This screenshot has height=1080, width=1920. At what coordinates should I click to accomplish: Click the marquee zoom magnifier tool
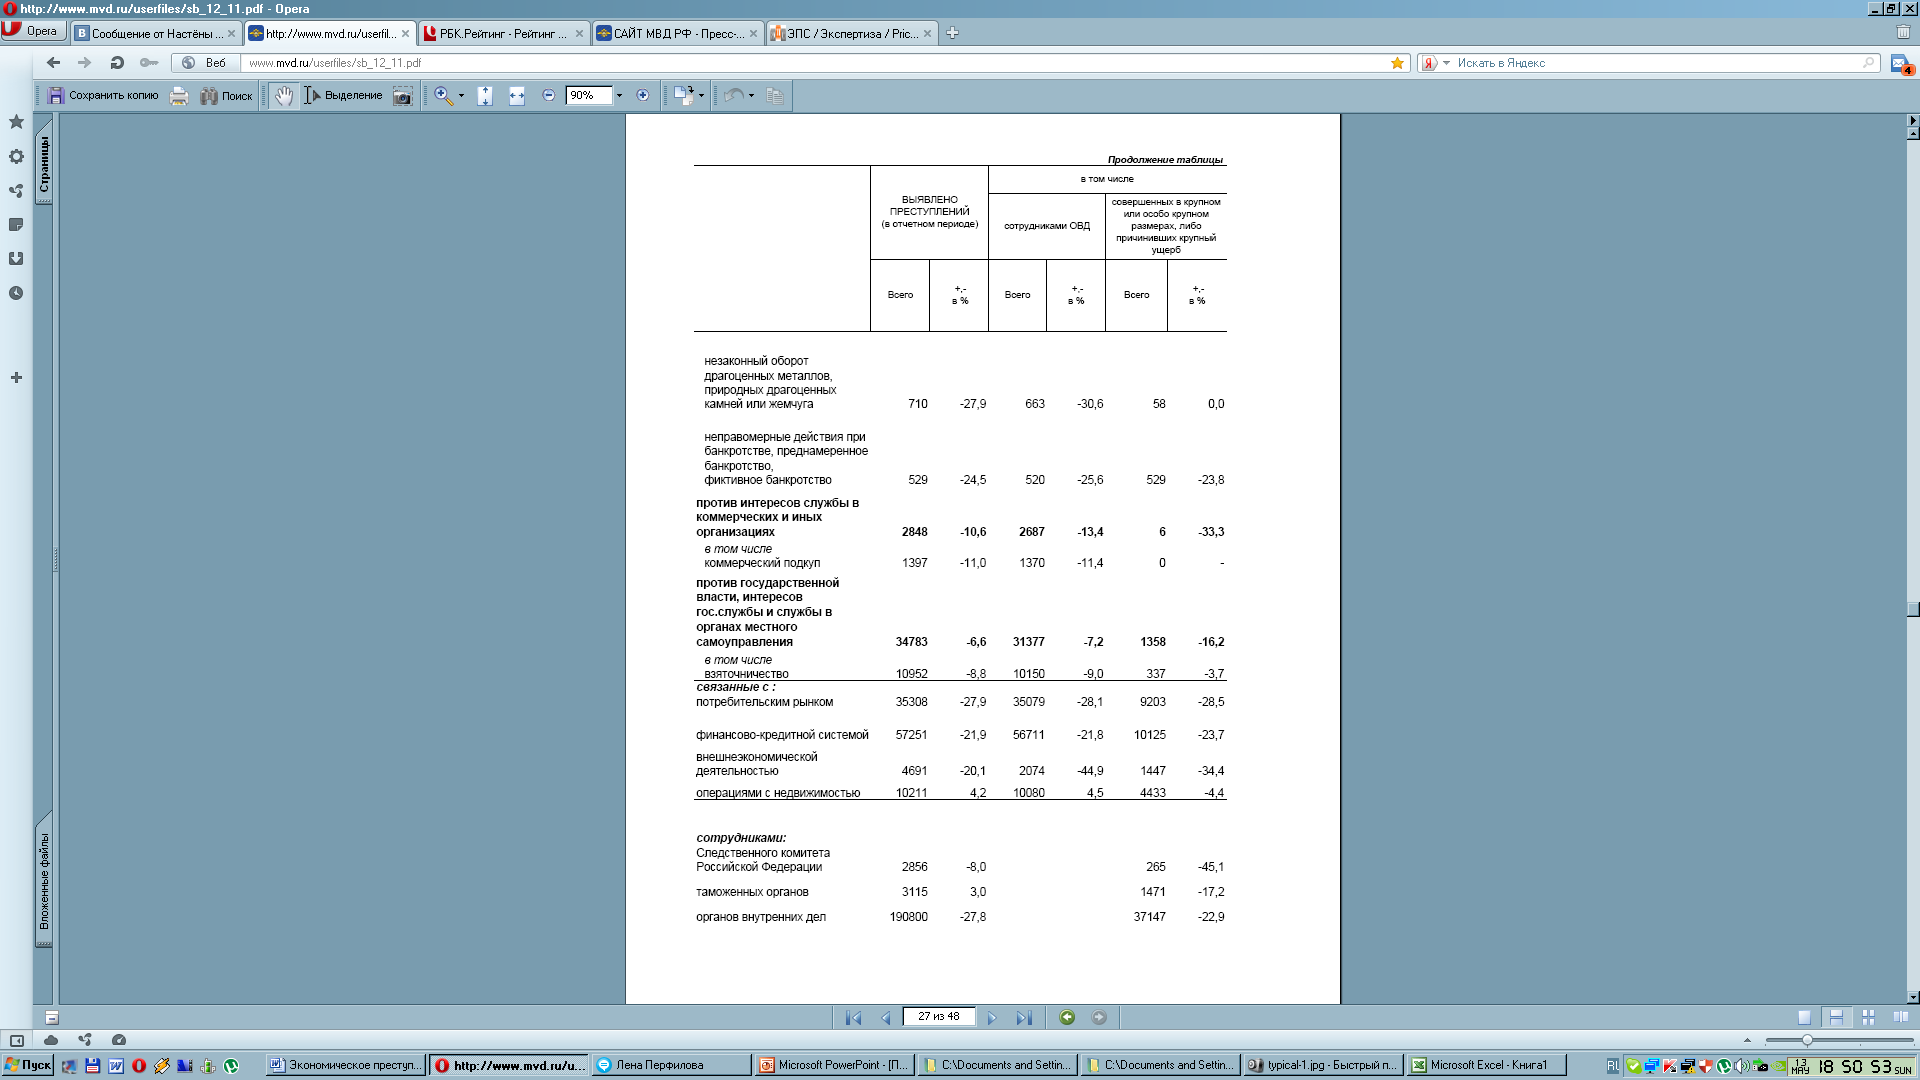pyautogui.click(x=443, y=95)
